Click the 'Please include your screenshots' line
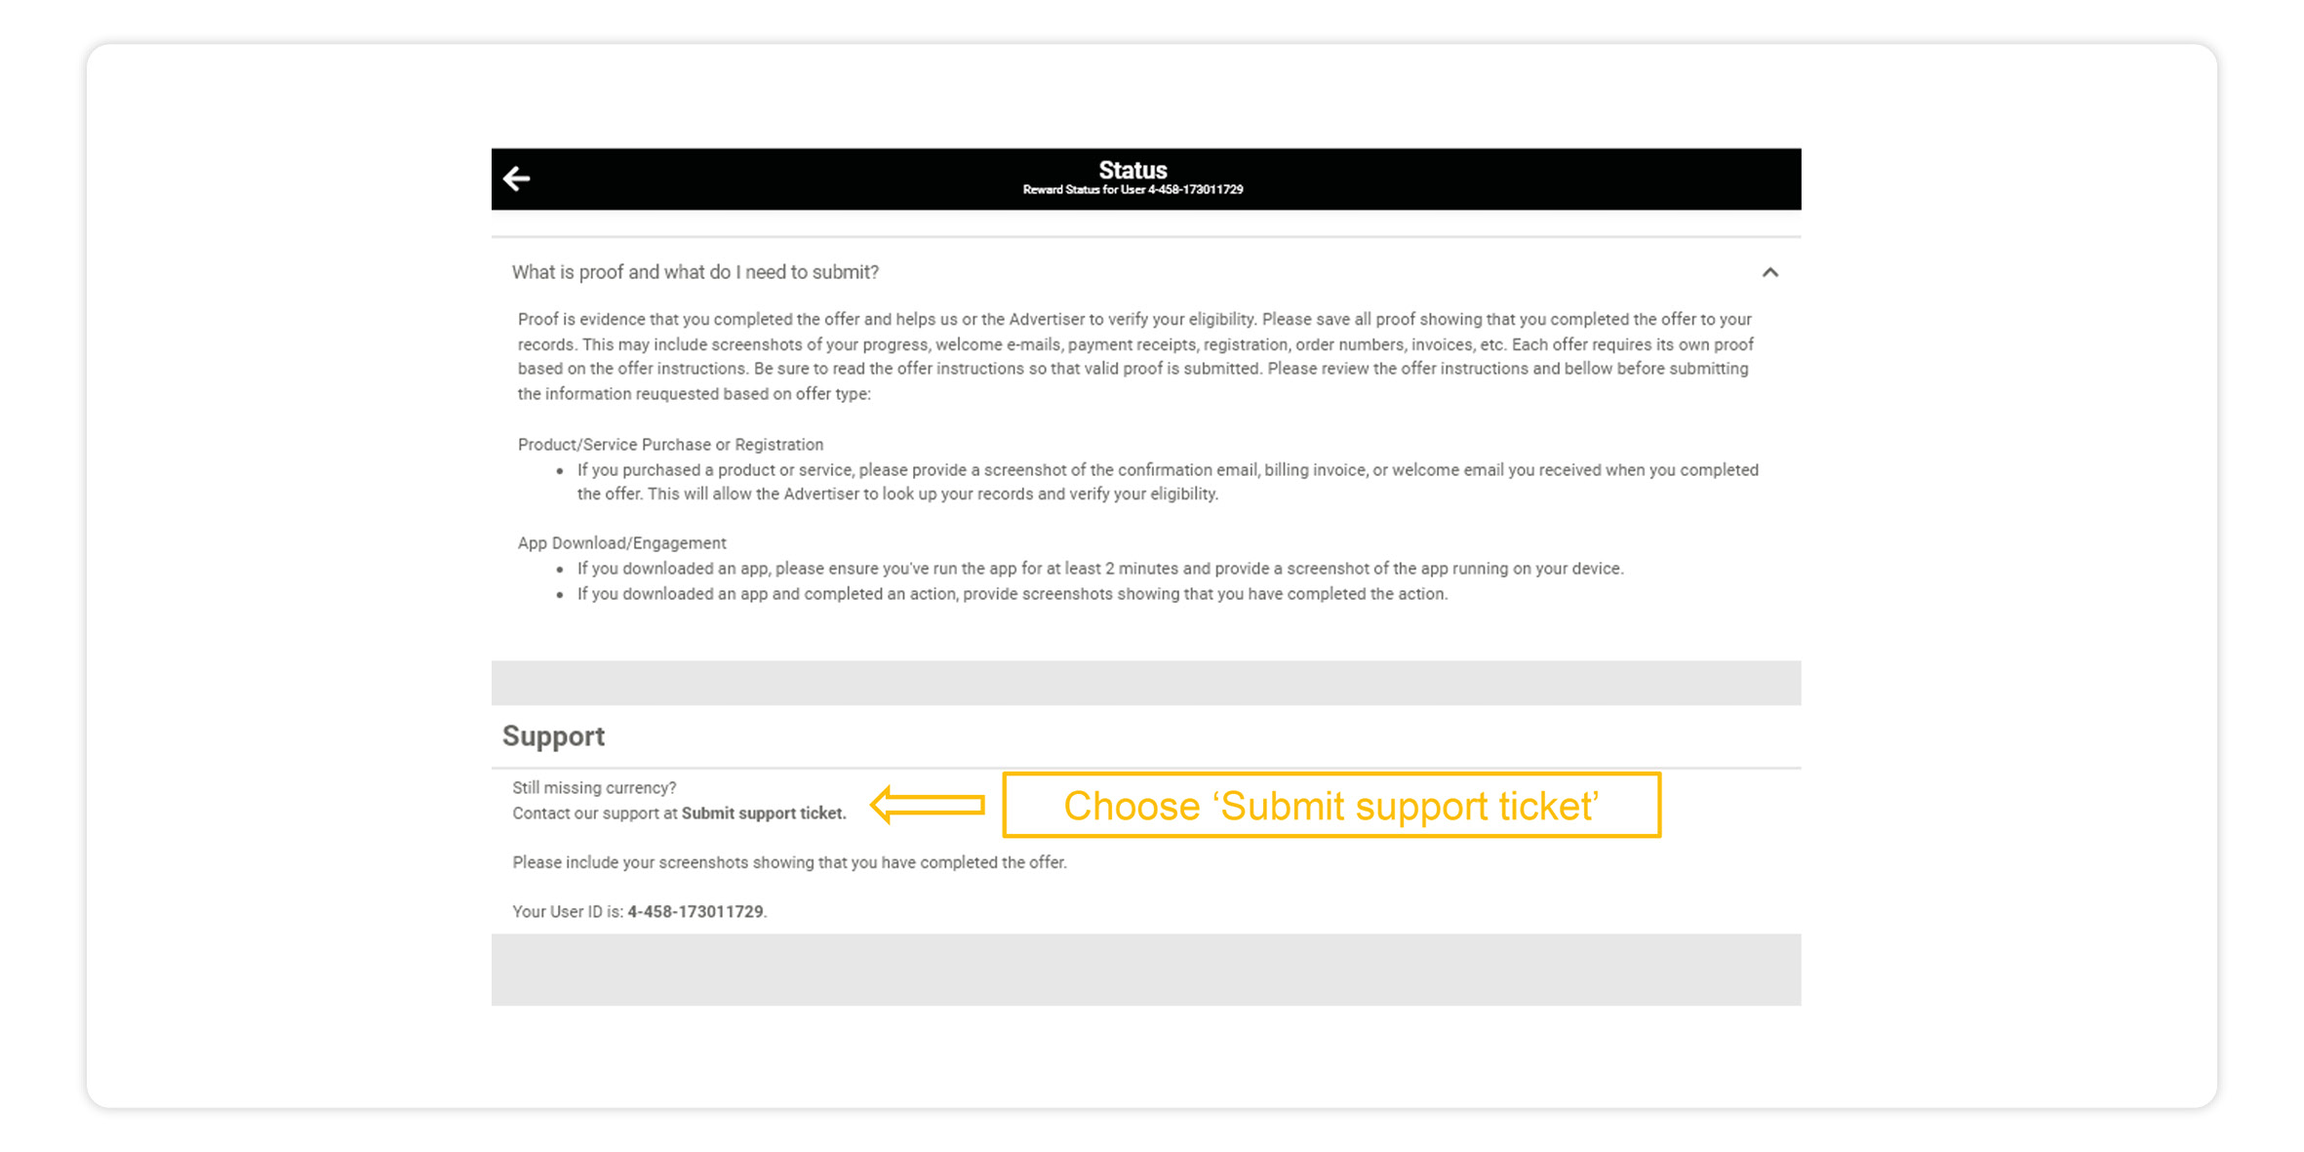Image resolution: width=2304 pixels, height=1152 pixels. click(789, 862)
